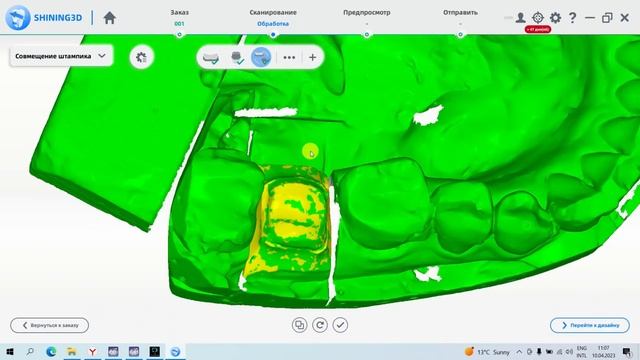The height and width of the screenshot is (360, 640).
Task: Open the scan settings gear button
Action: 141,57
